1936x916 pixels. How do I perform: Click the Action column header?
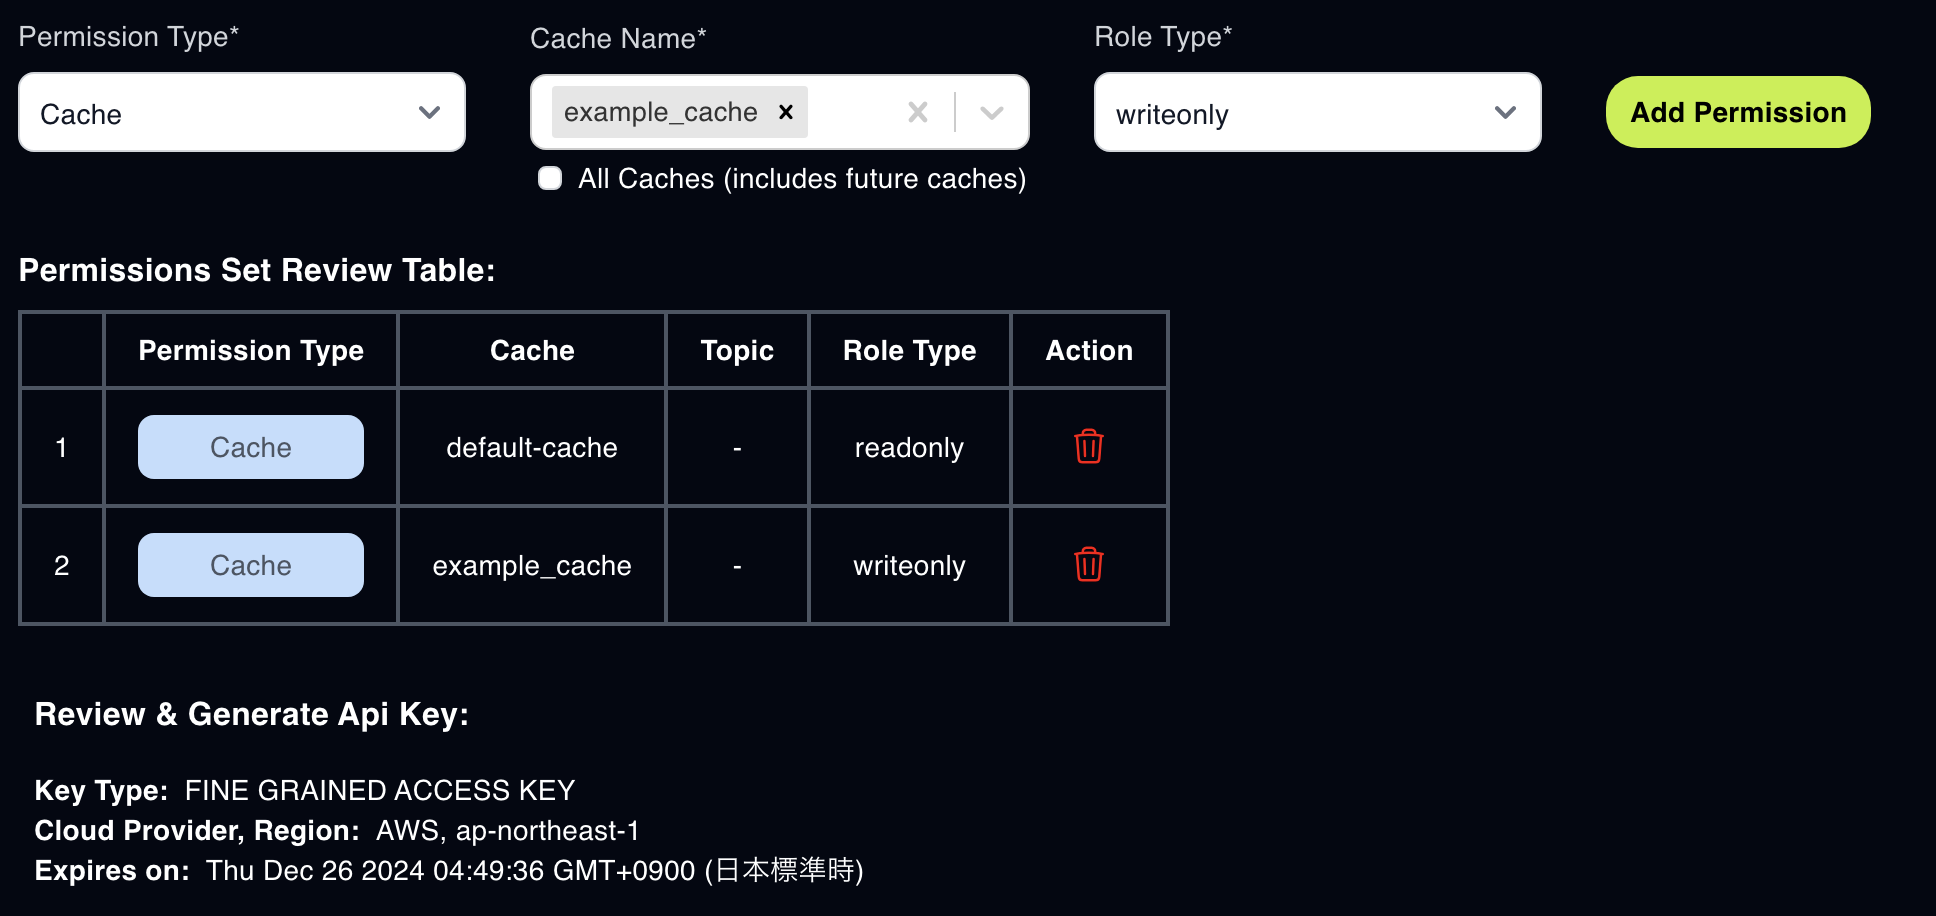(1089, 350)
